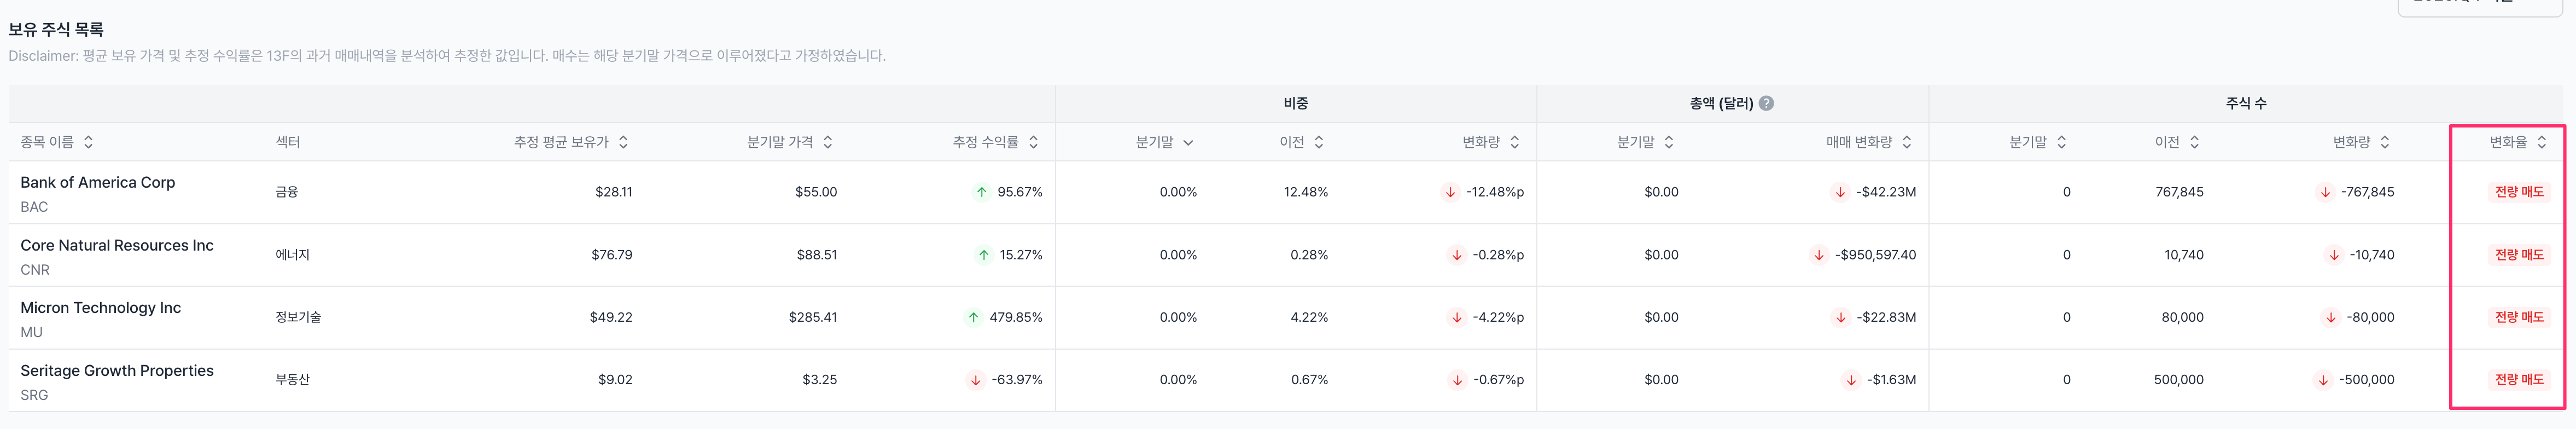Open Bank of America Corp stock link
The width and height of the screenshot is (2576, 429).
[97, 182]
